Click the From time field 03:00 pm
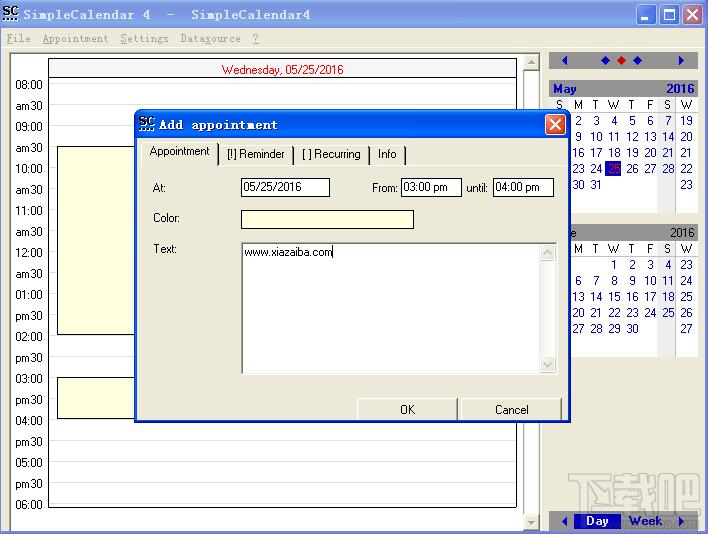The image size is (708, 534). [431, 187]
